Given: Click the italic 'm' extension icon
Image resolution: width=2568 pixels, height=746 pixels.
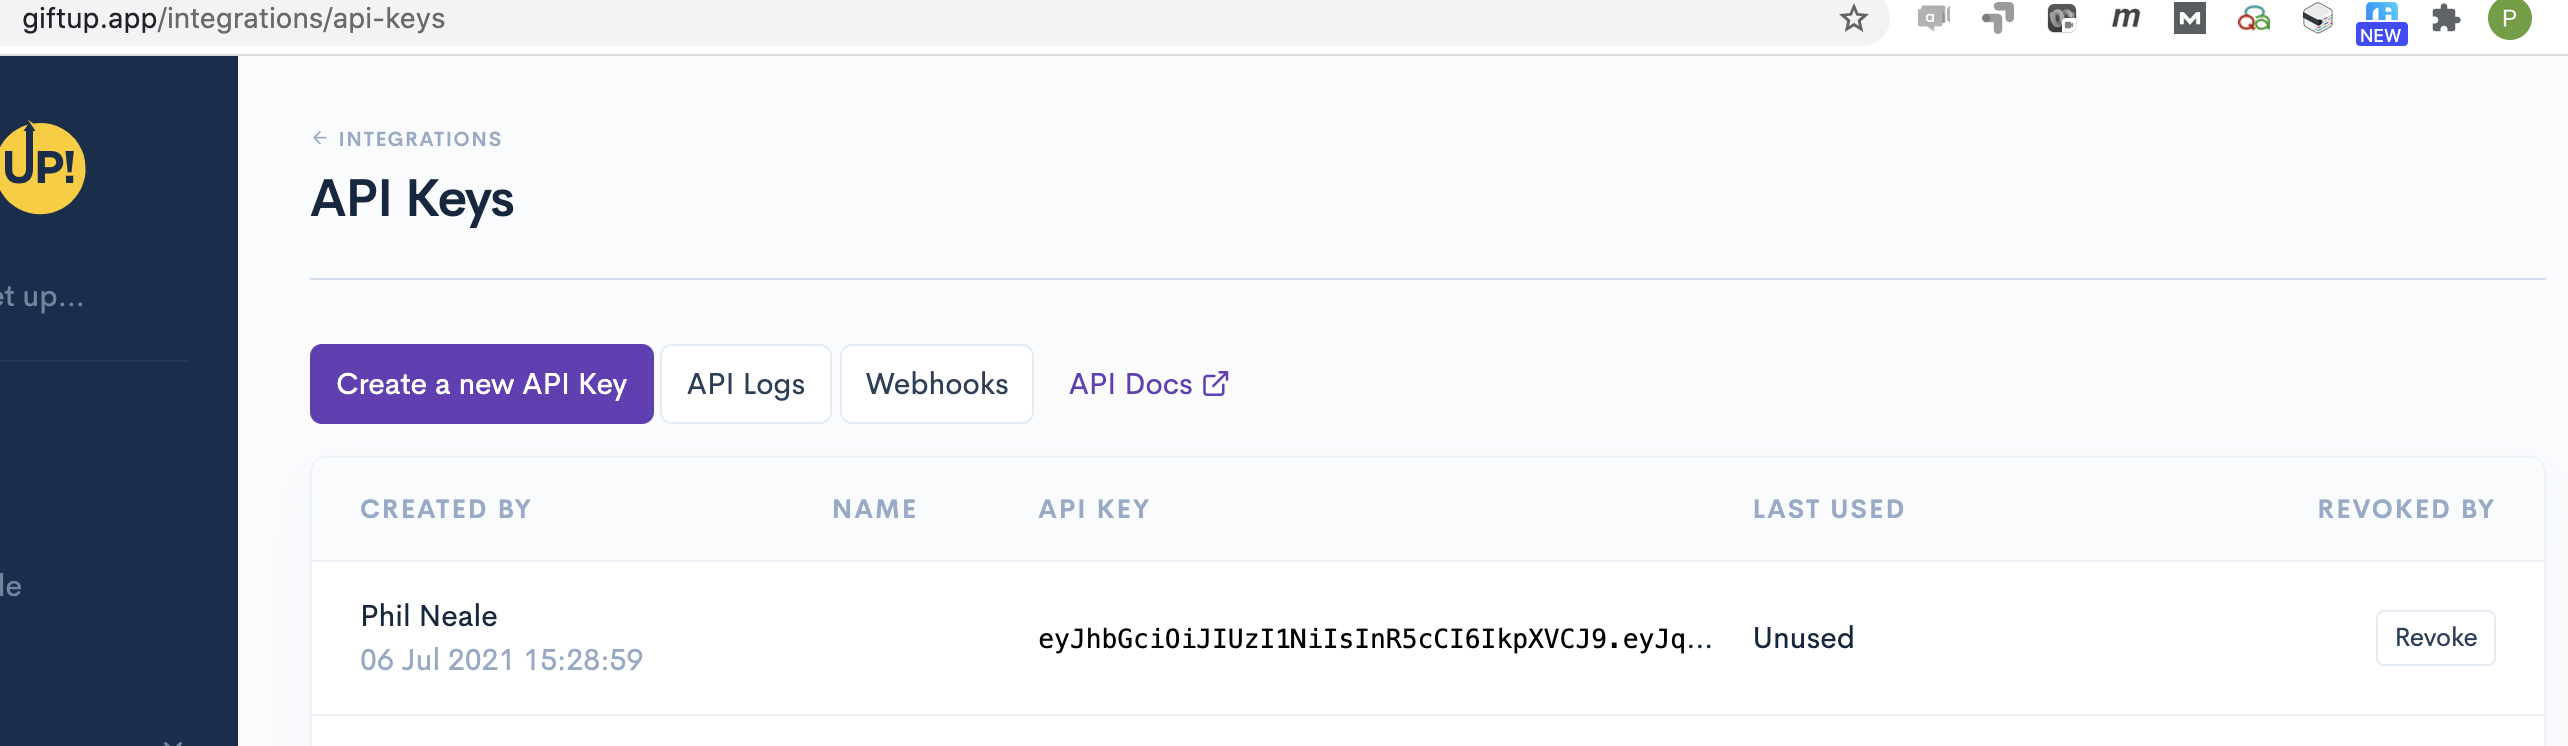Looking at the screenshot, I should pos(2125,18).
